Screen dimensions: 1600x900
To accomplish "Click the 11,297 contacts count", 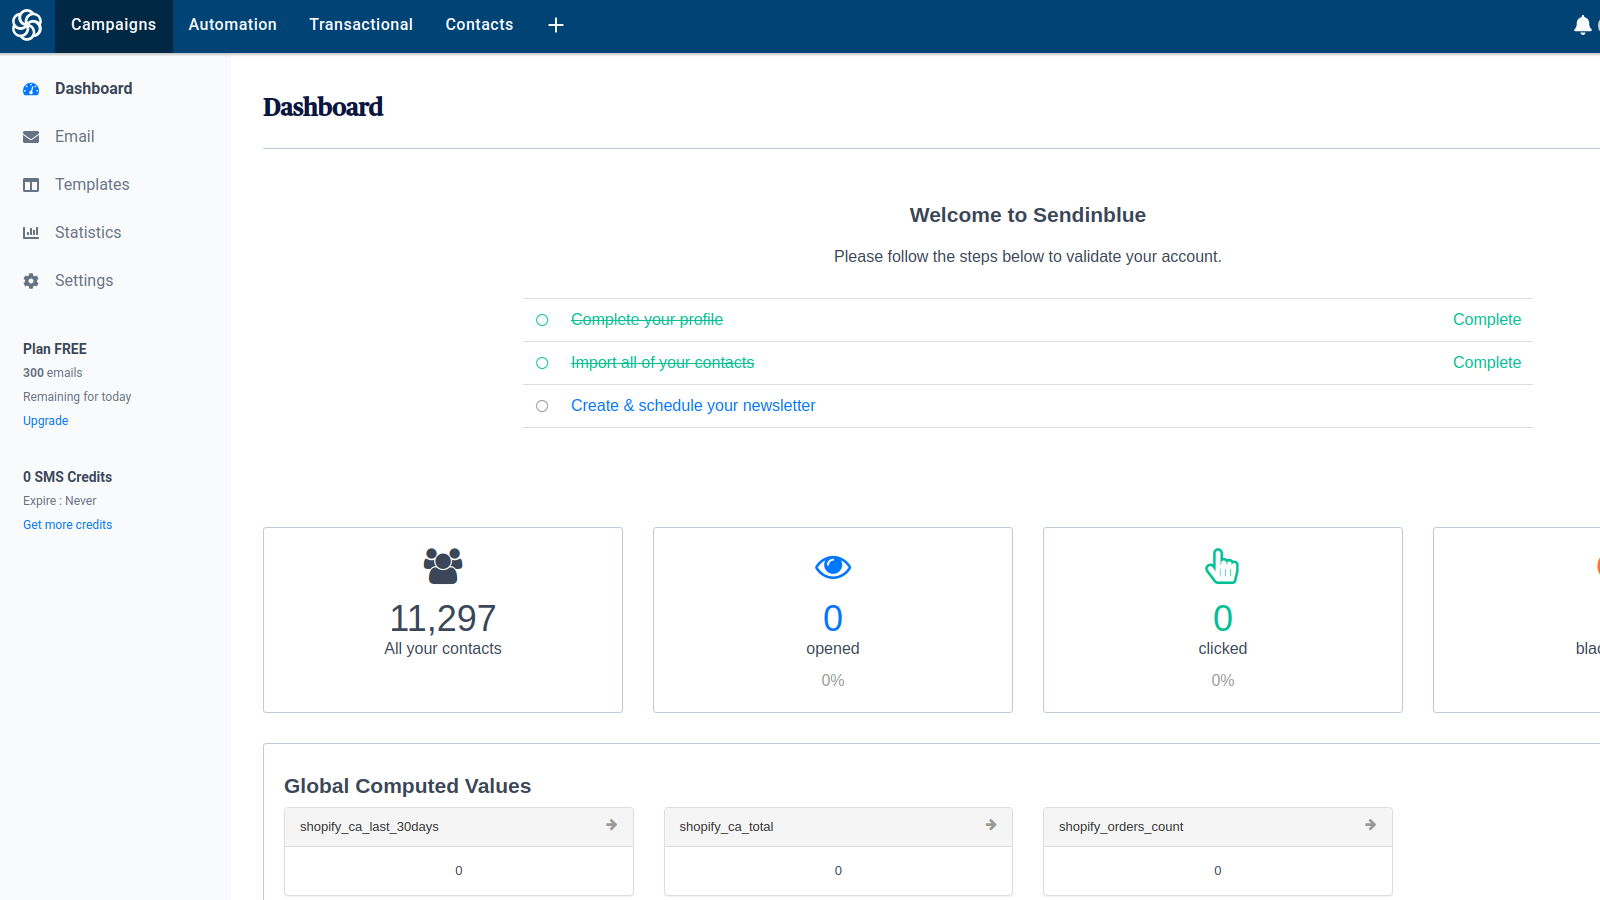I will pyautogui.click(x=443, y=619).
